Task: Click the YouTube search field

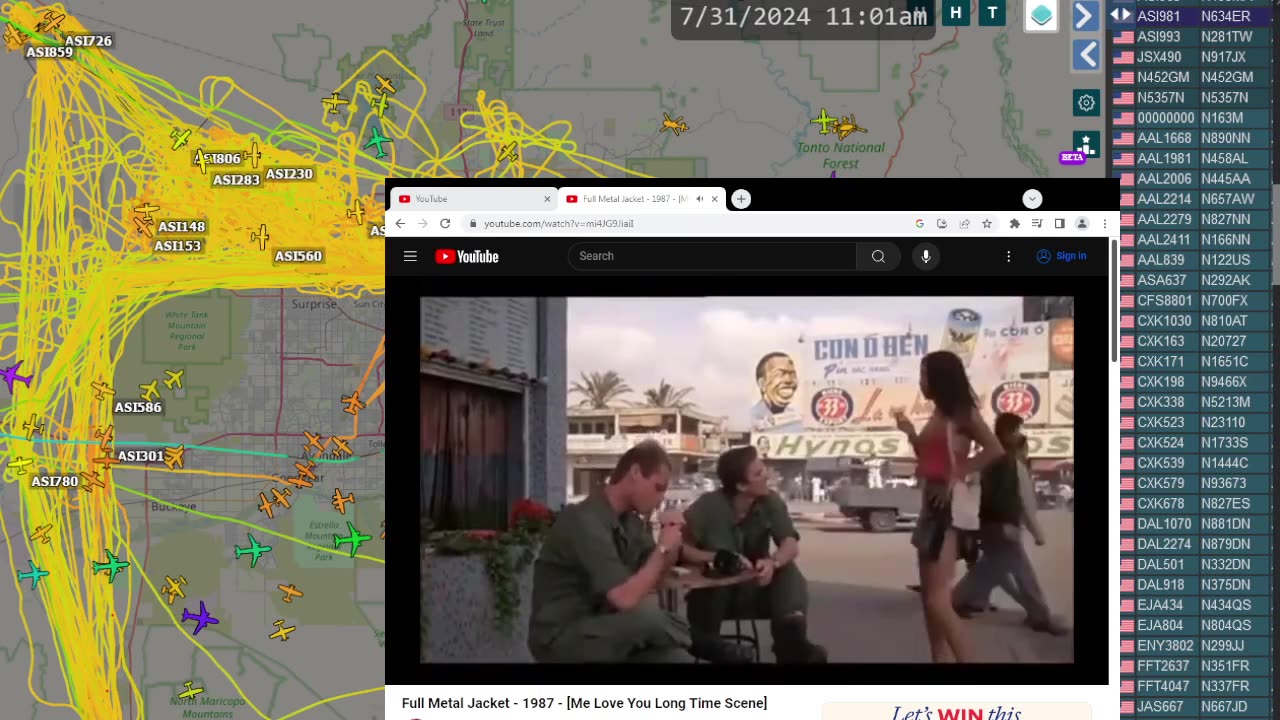Action: coord(712,256)
